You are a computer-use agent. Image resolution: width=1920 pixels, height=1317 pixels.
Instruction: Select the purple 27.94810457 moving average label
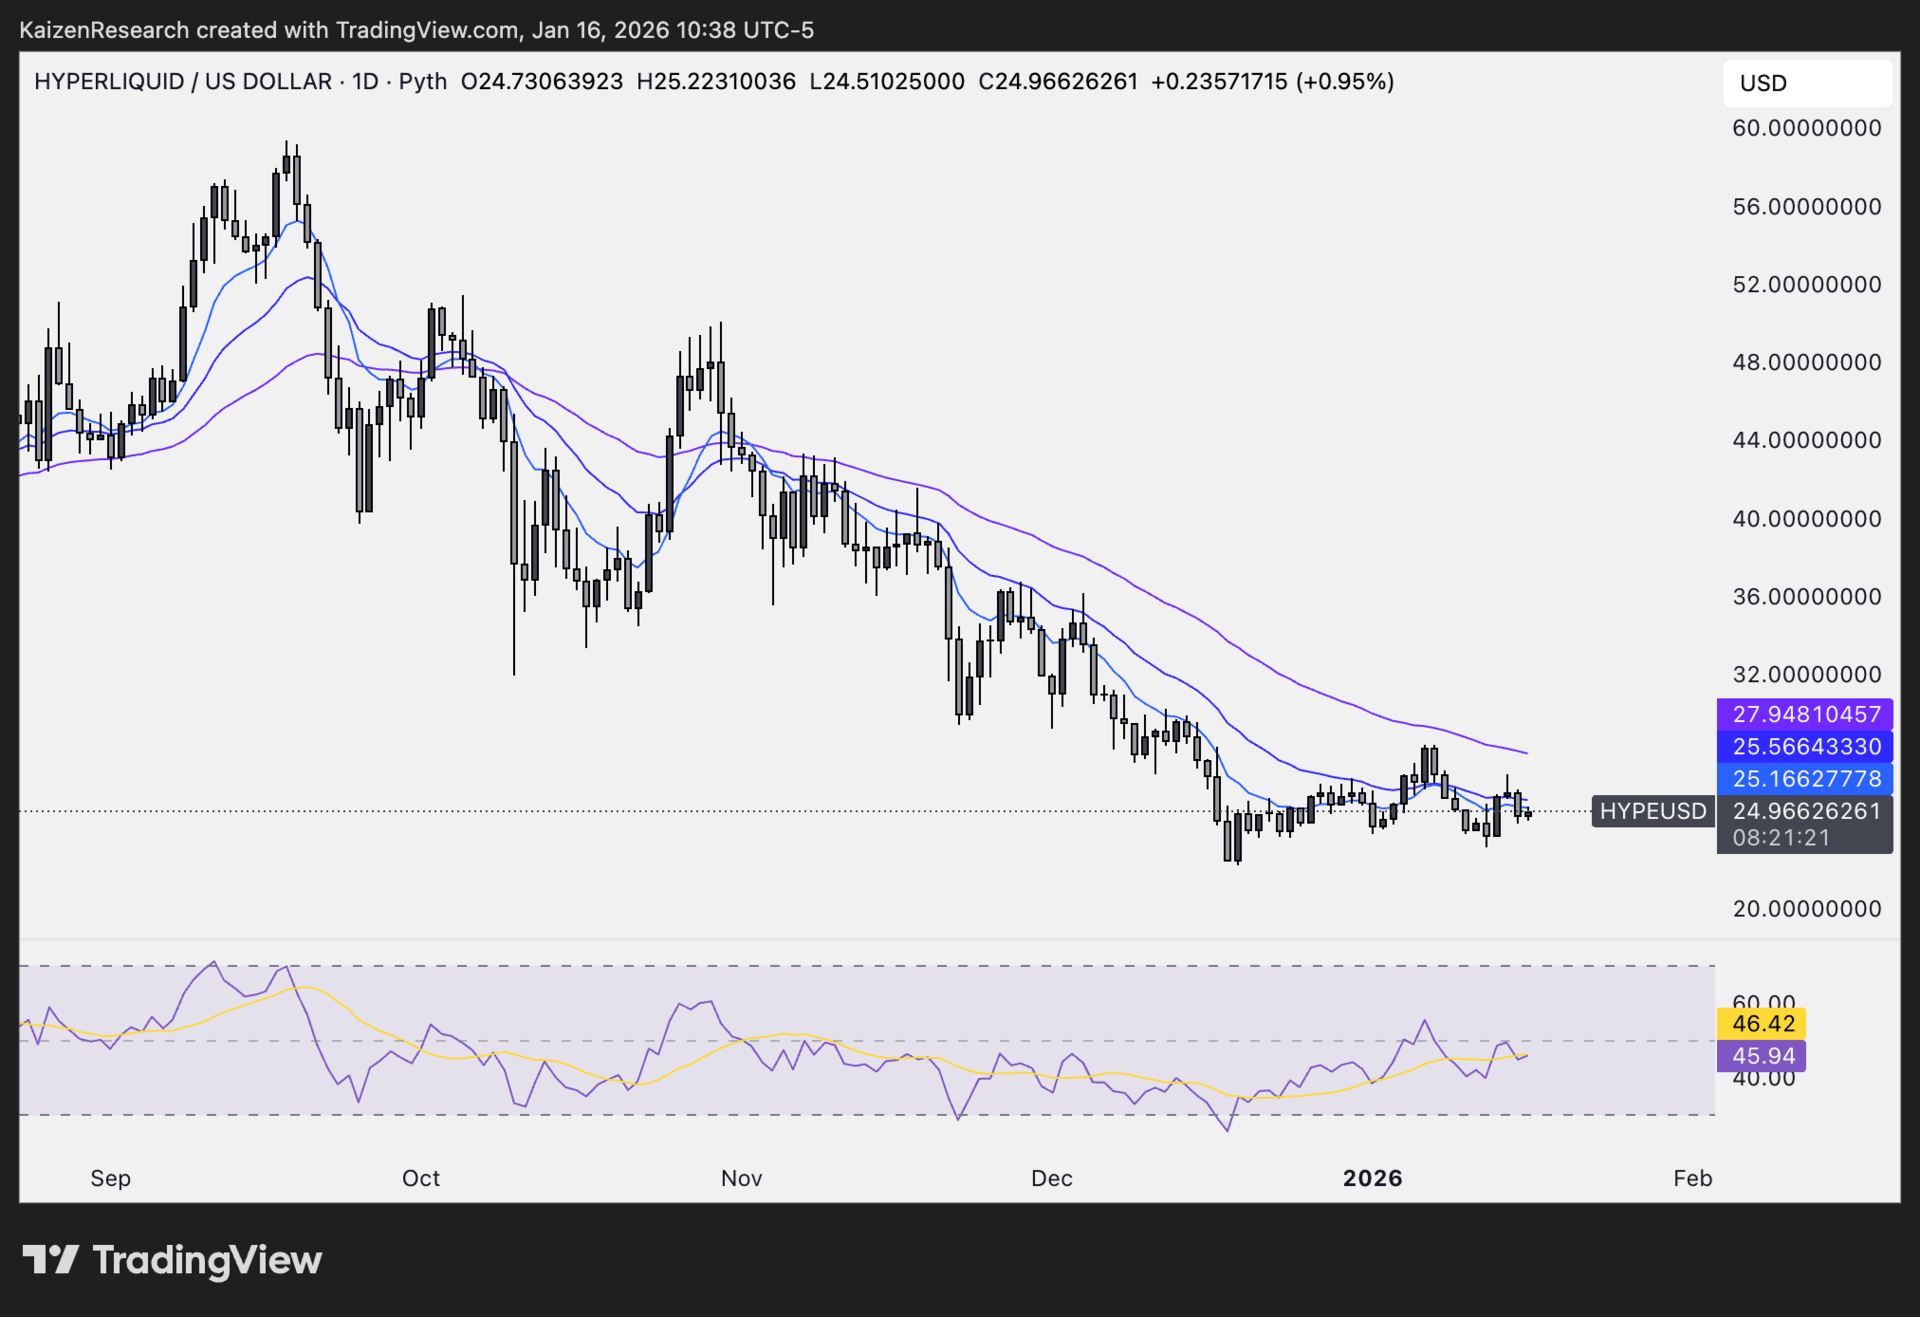coord(1805,714)
